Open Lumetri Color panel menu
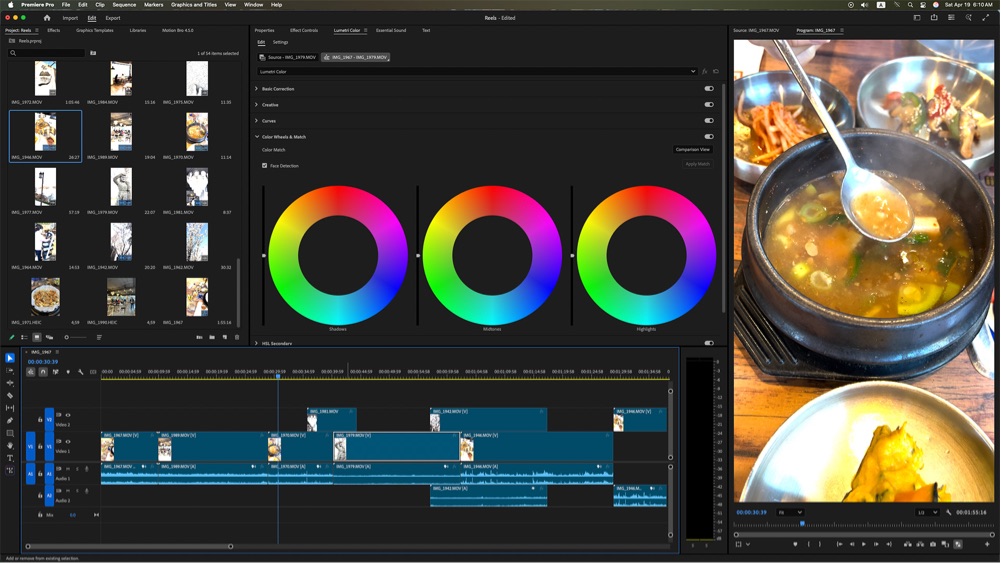This screenshot has height=563, width=1001. click(x=366, y=30)
